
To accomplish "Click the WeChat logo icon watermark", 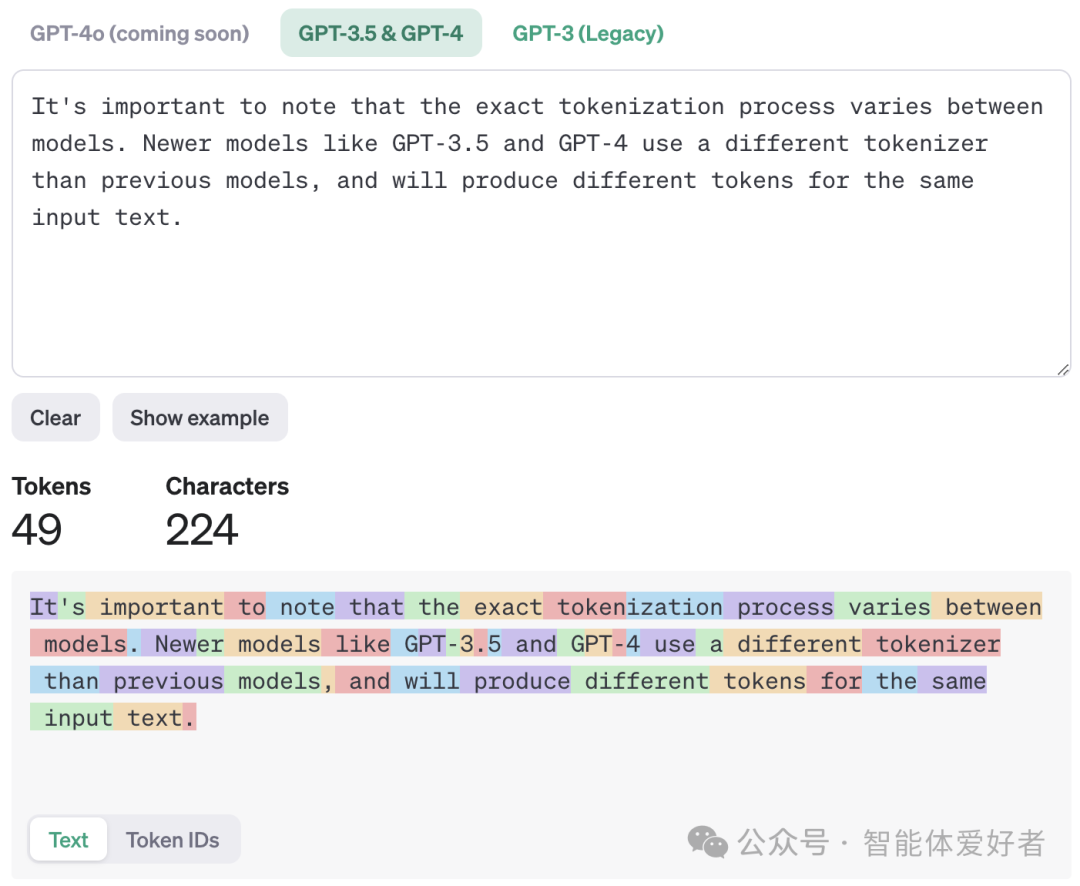I will point(706,843).
